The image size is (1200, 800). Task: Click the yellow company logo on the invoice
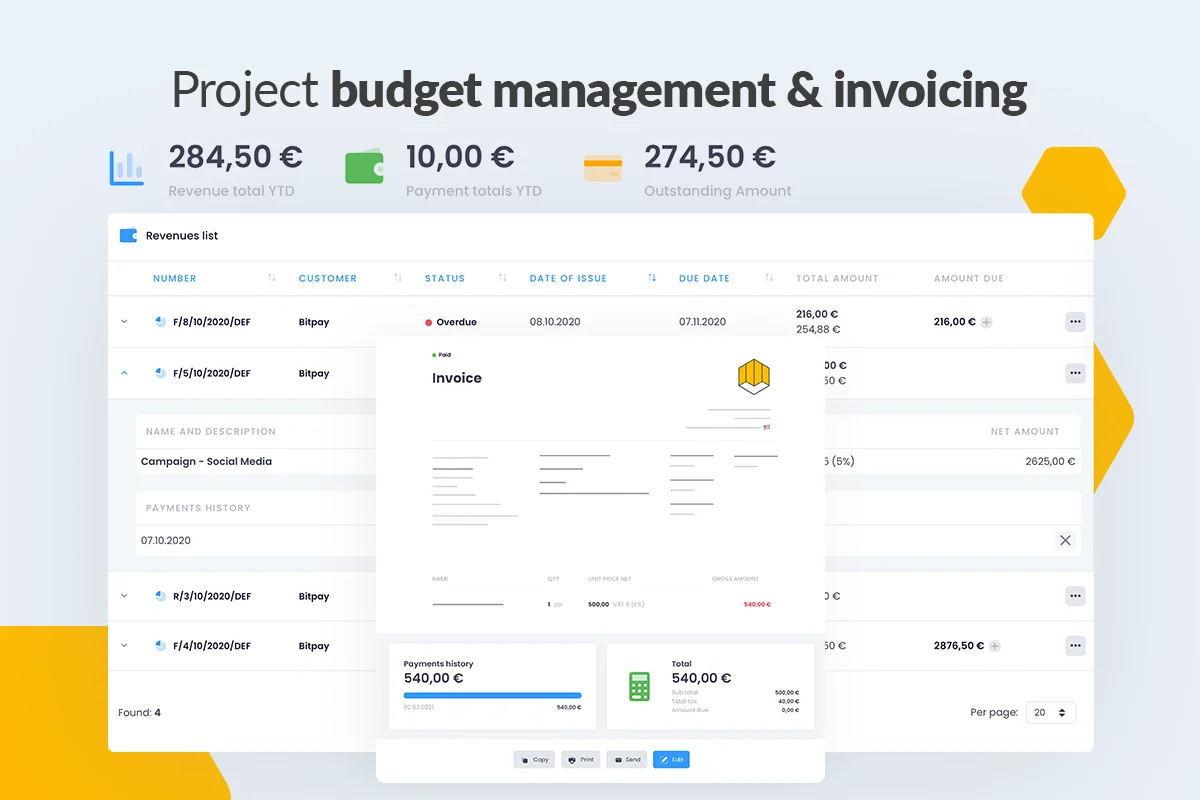(x=754, y=376)
